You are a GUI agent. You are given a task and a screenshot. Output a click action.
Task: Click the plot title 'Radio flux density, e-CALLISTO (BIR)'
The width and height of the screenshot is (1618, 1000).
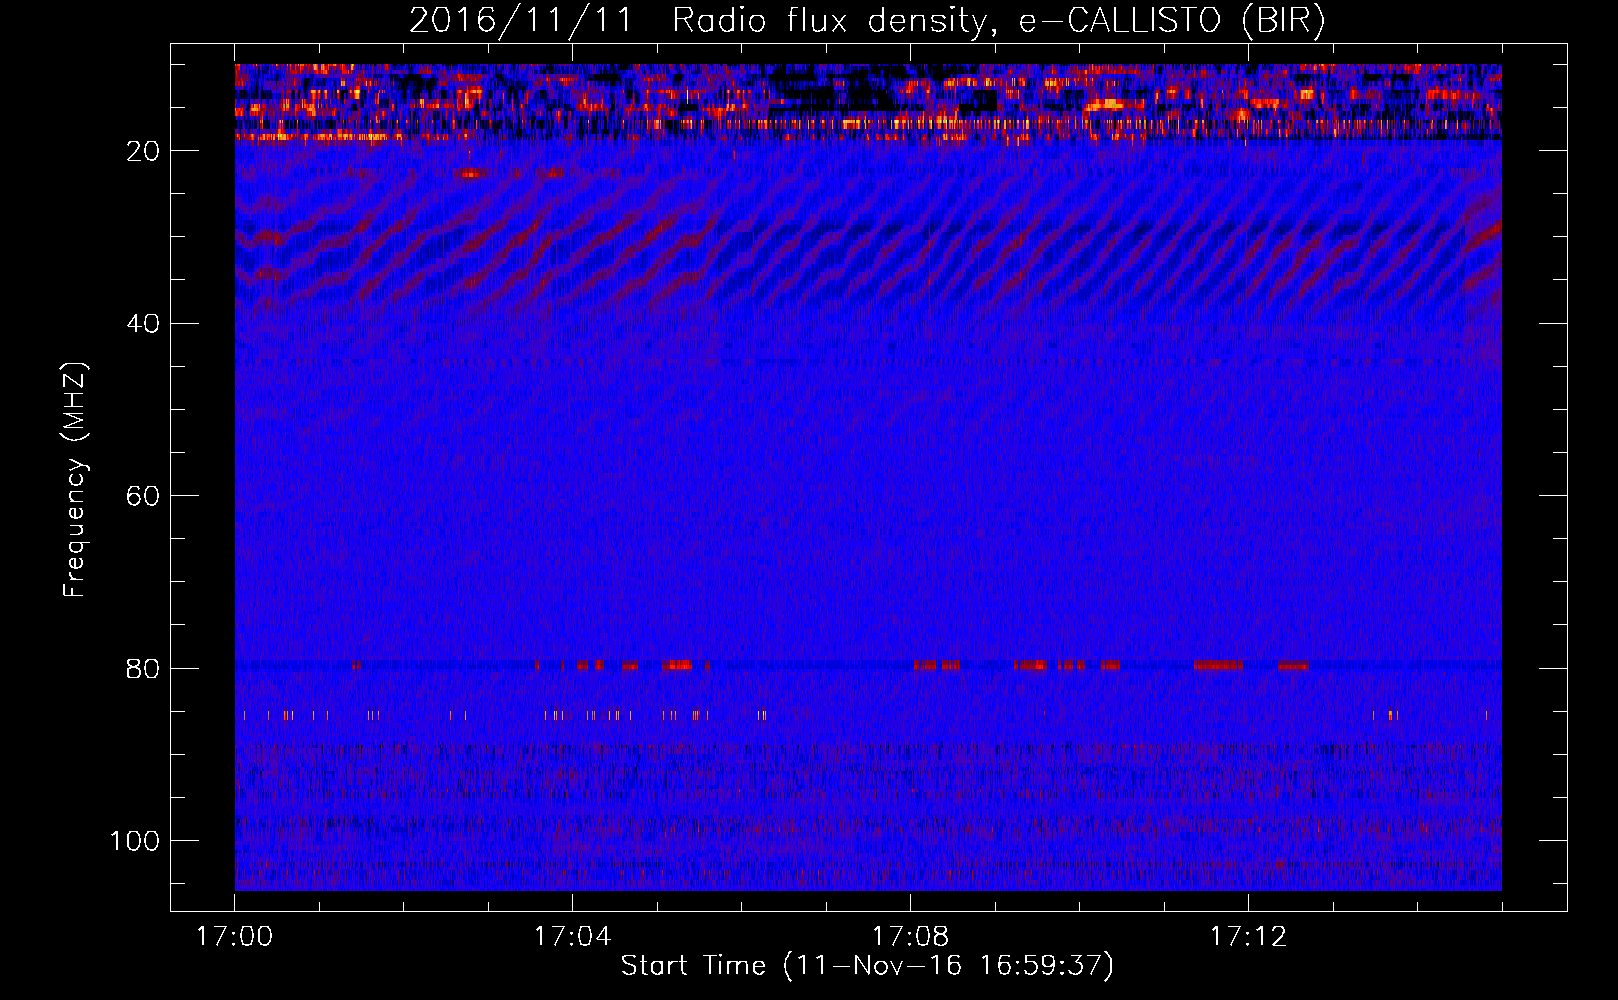[998, 21]
